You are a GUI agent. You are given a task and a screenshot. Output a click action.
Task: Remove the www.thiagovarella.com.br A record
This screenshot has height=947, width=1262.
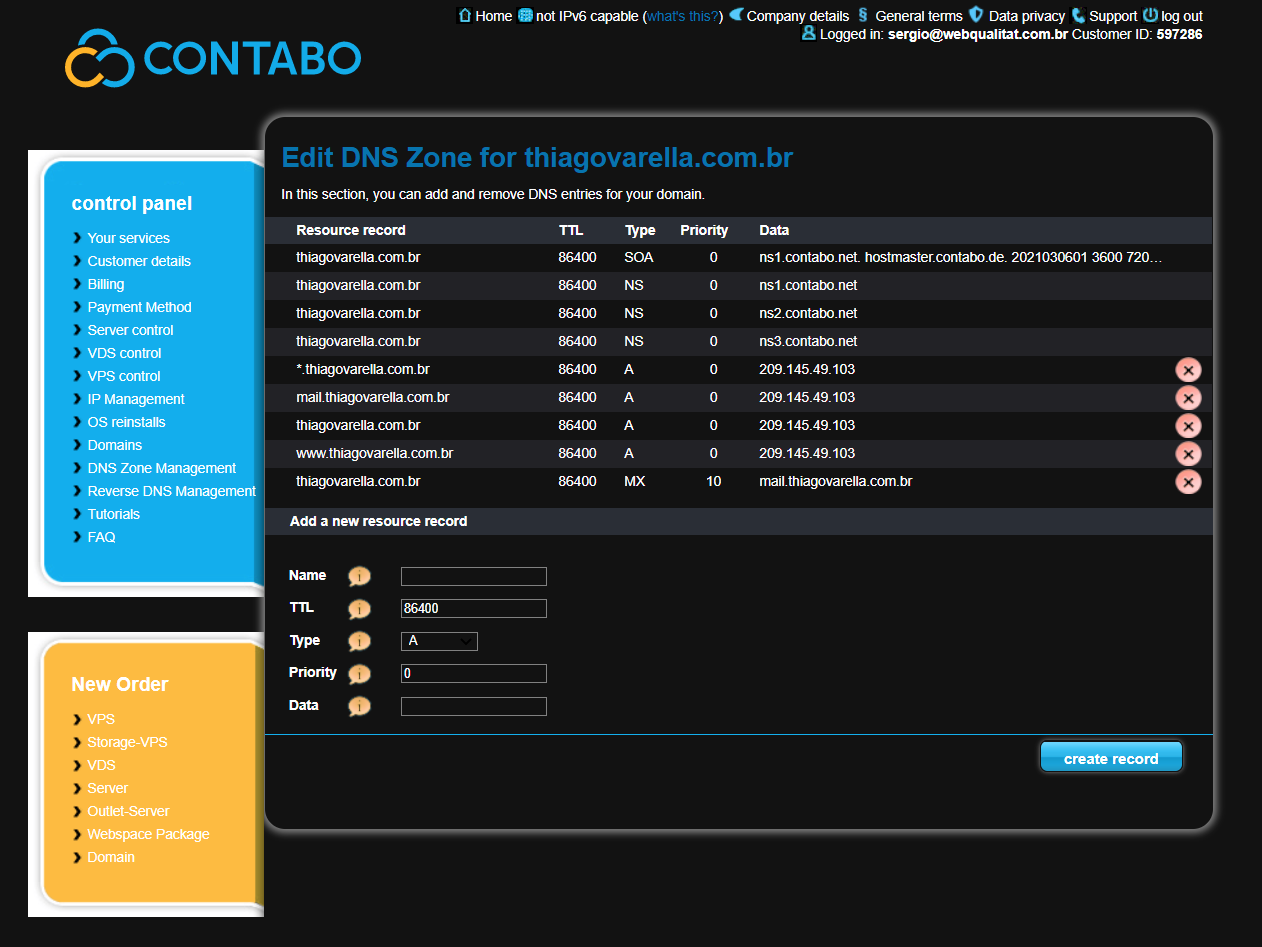pyautogui.click(x=1187, y=454)
